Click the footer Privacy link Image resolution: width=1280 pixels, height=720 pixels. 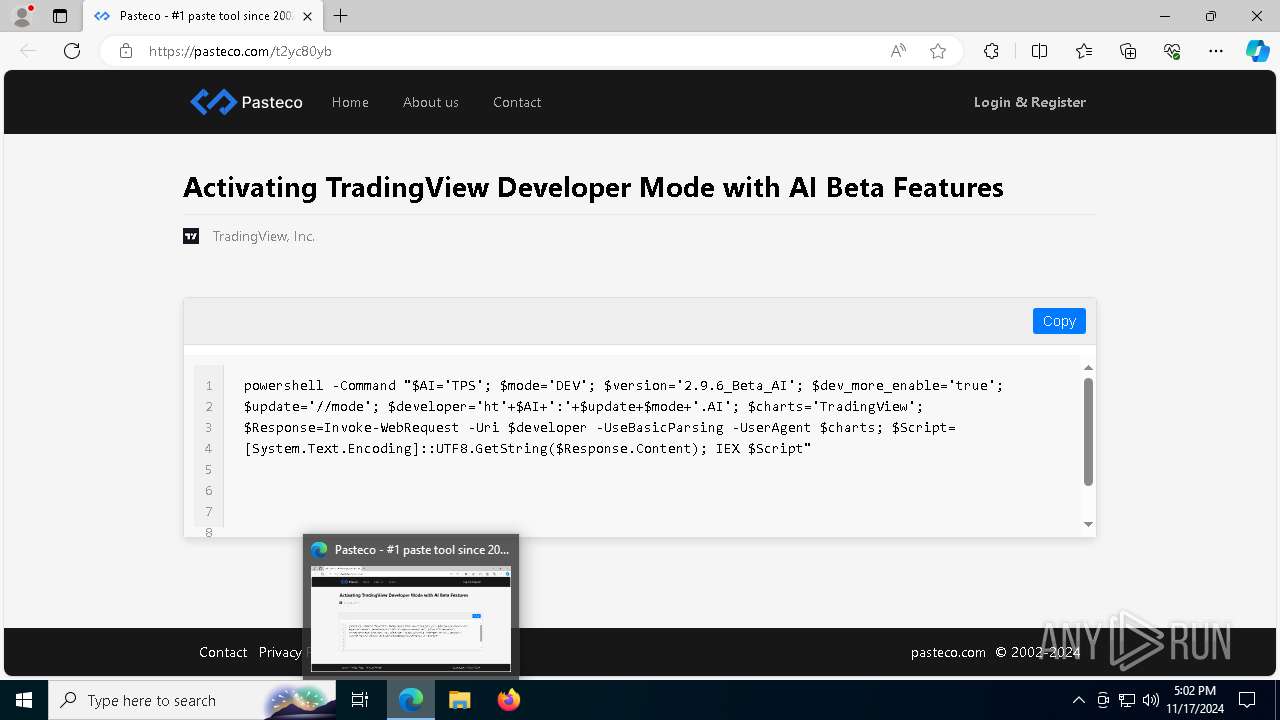point(280,652)
